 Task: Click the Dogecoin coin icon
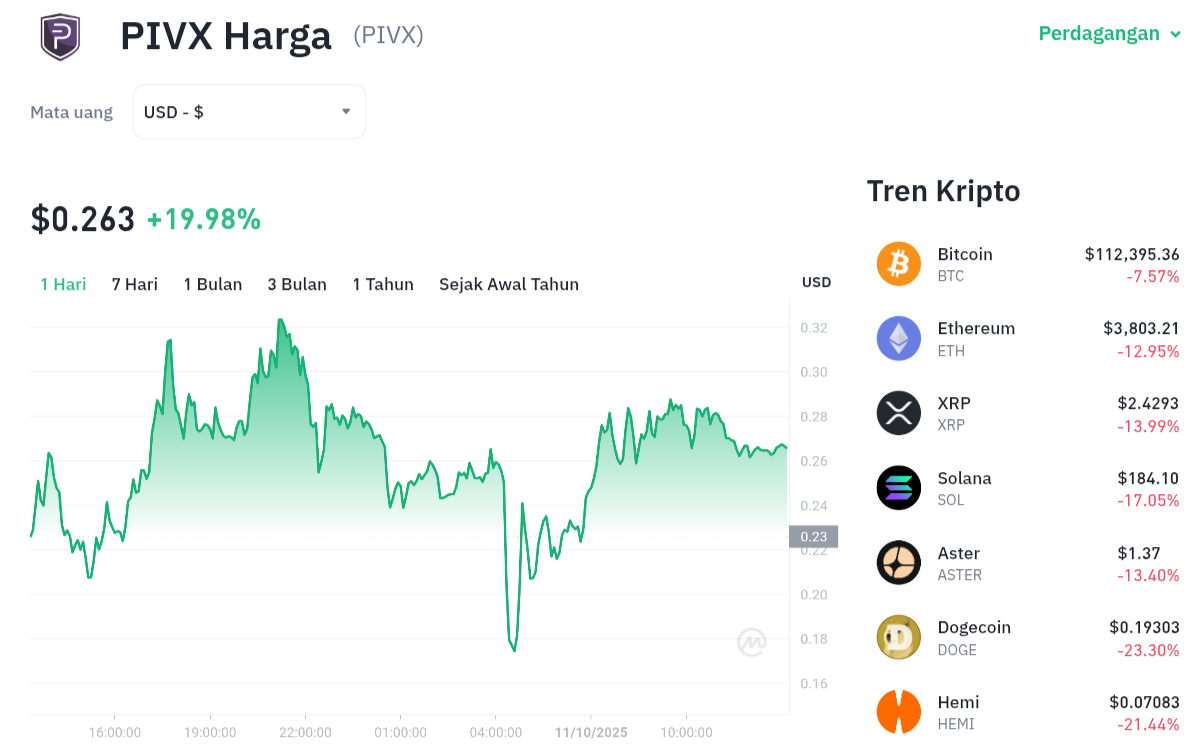click(898, 637)
